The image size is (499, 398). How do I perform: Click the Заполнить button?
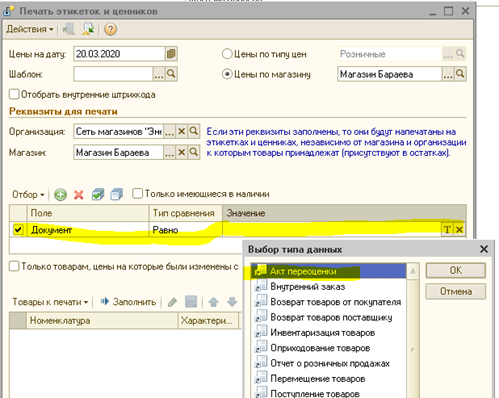coord(128,302)
